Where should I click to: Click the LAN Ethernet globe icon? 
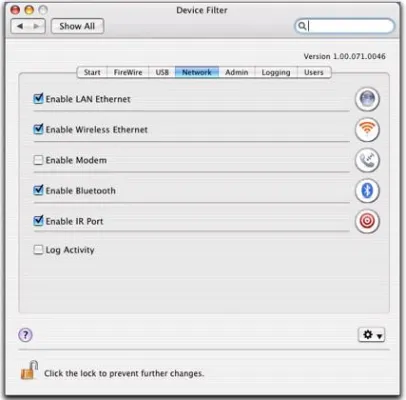[367, 99]
